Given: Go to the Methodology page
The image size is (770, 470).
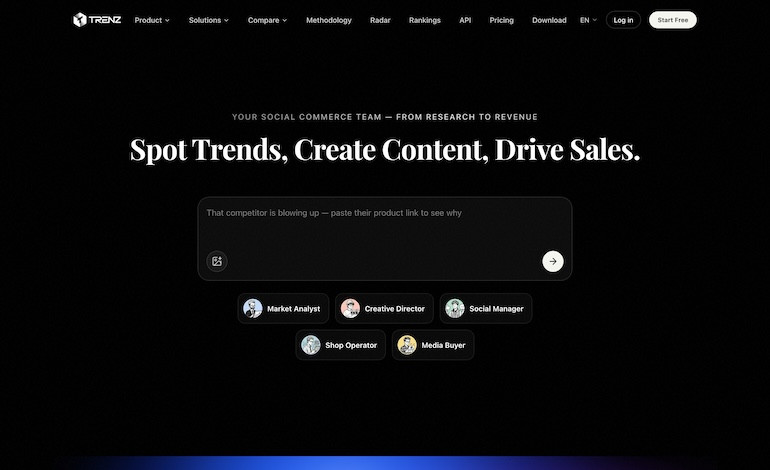Looking at the screenshot, I should coord(329,20).
